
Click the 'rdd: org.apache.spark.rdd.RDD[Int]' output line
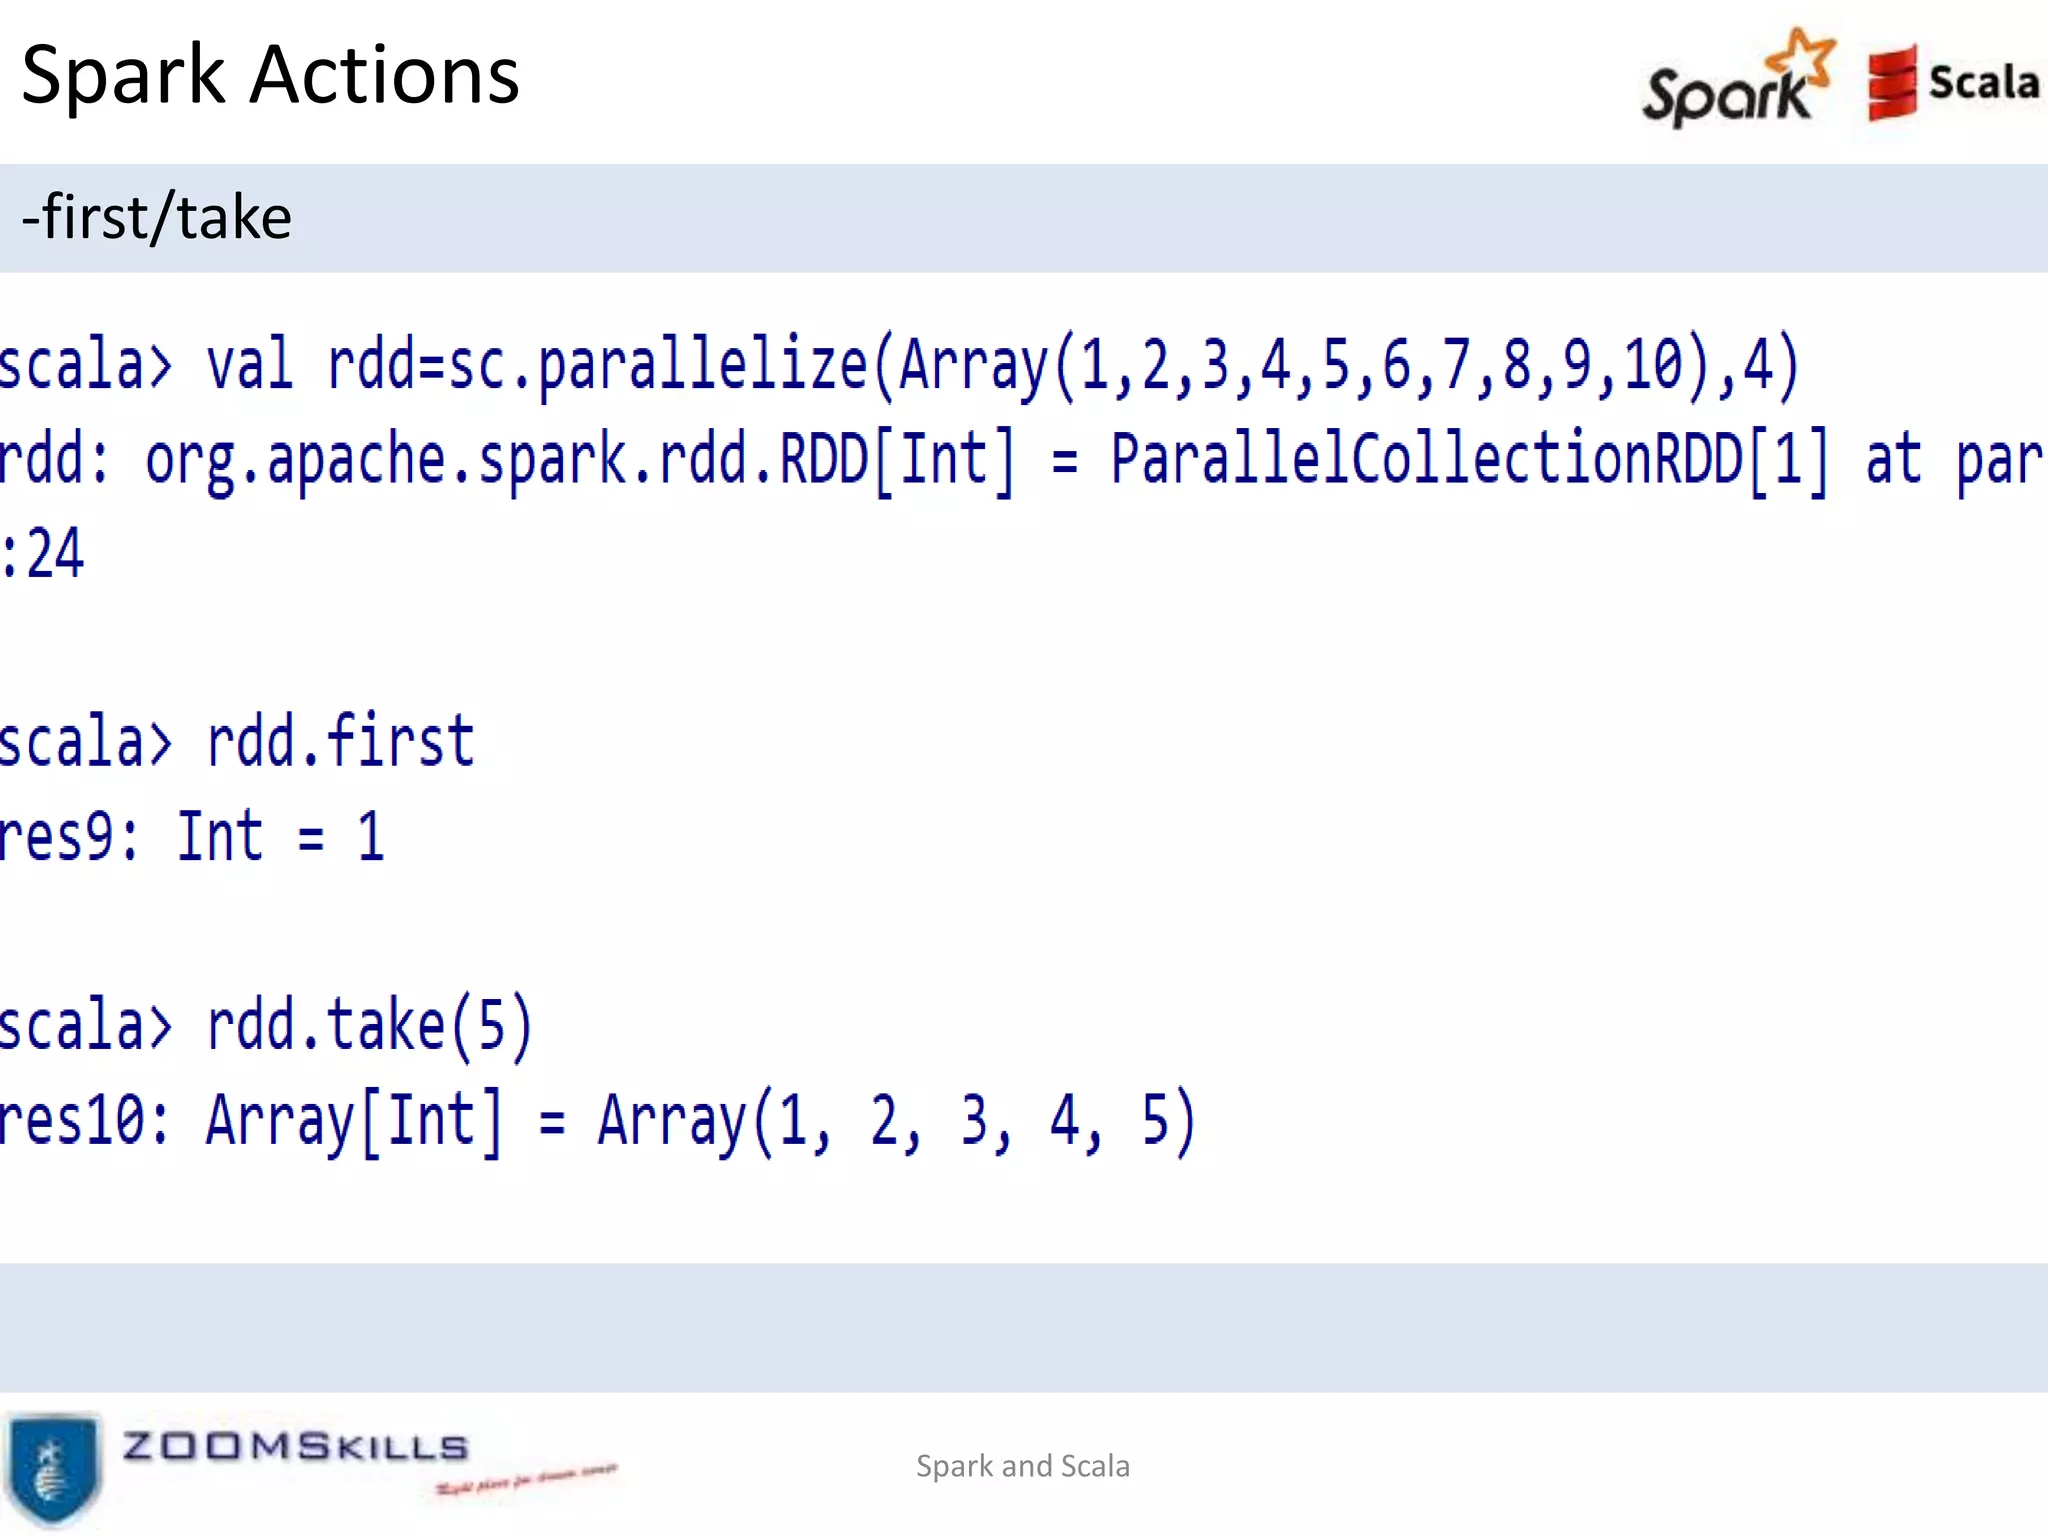[1022, 460]
